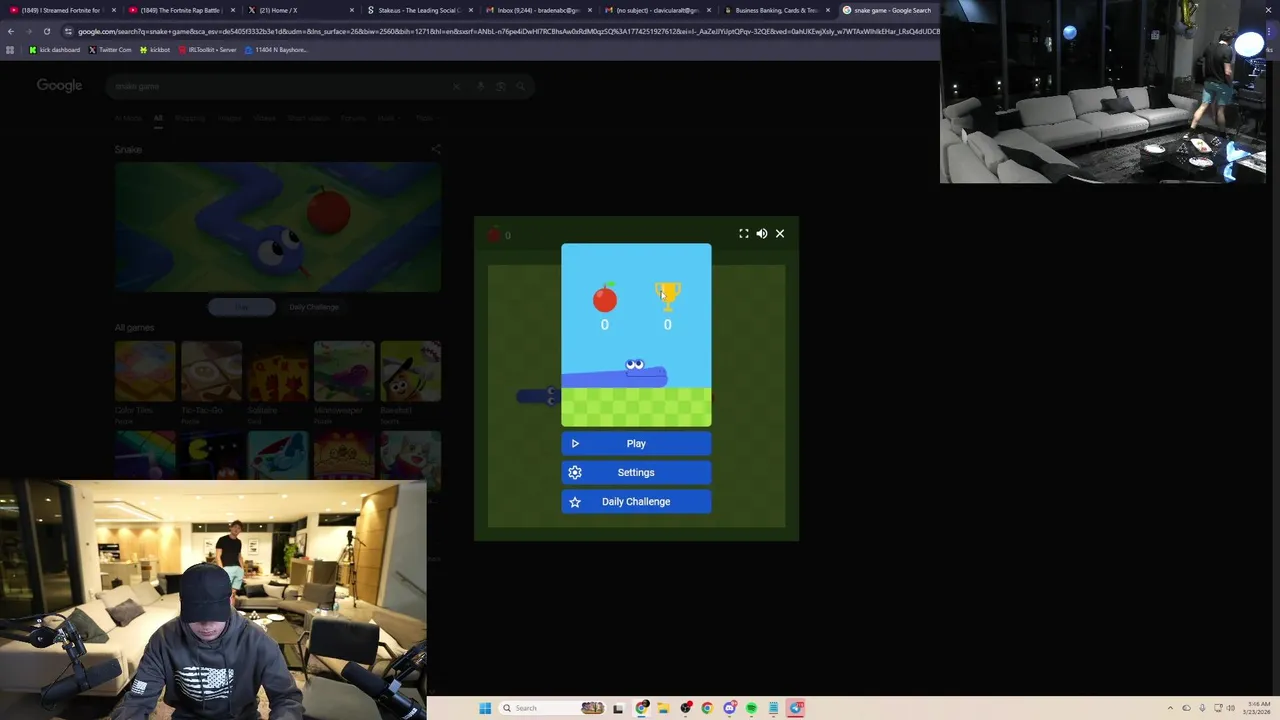The image size is (1280, 720).
Task: Click the Snake game preview thumbnail
Action: click(x=278, y=227)
